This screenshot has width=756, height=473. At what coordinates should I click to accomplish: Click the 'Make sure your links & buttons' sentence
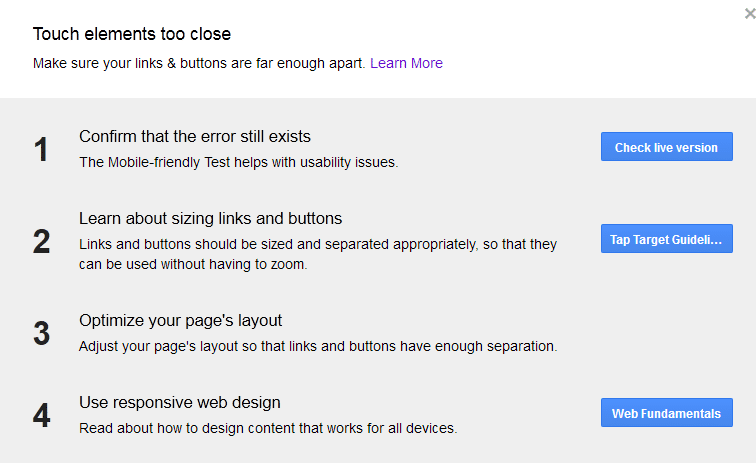[x=200, y=63]
